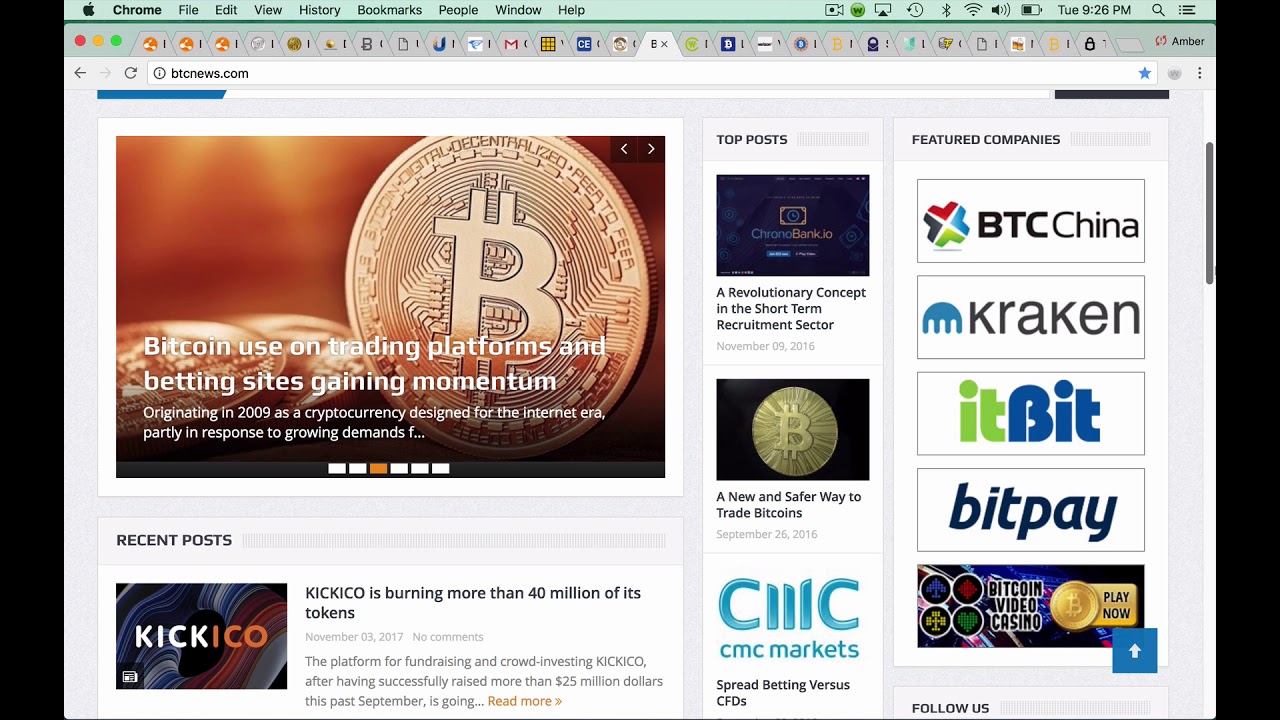This screenshot has width=1280, height=720.
Task: Open the File menu
Action: pos(188,10)
